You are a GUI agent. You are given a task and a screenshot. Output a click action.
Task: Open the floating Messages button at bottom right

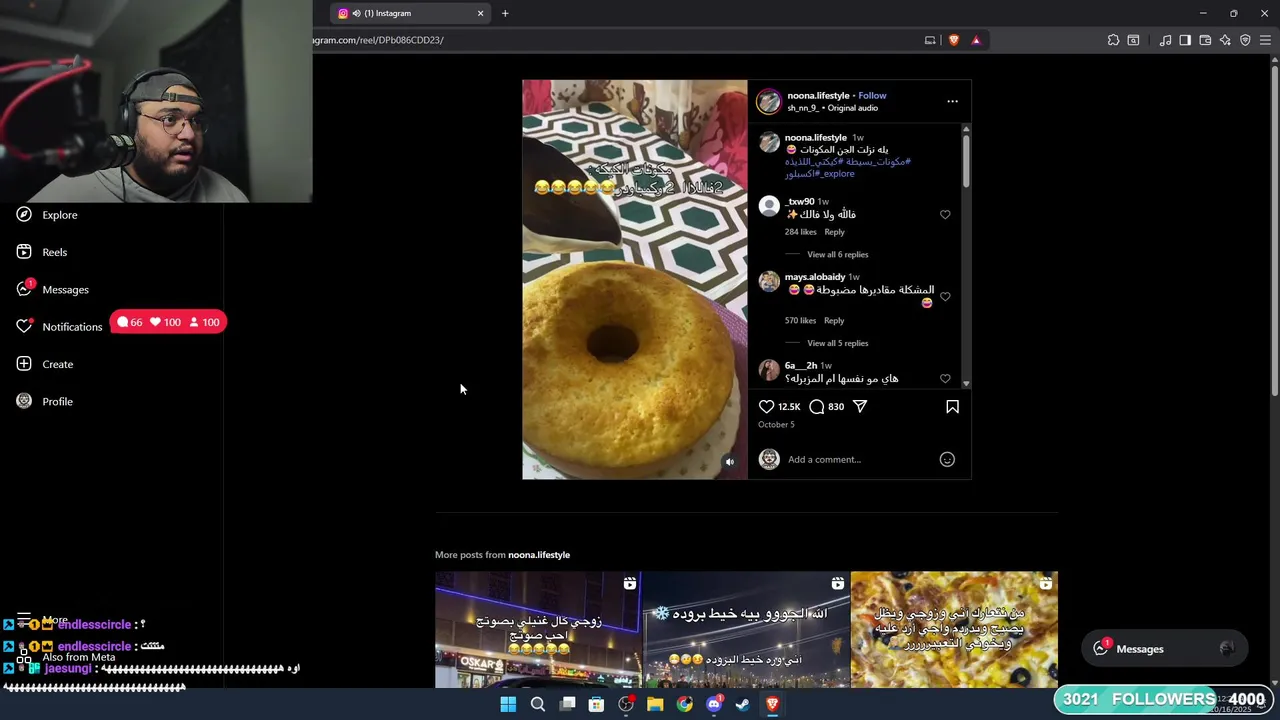(x=1166, y=649)
